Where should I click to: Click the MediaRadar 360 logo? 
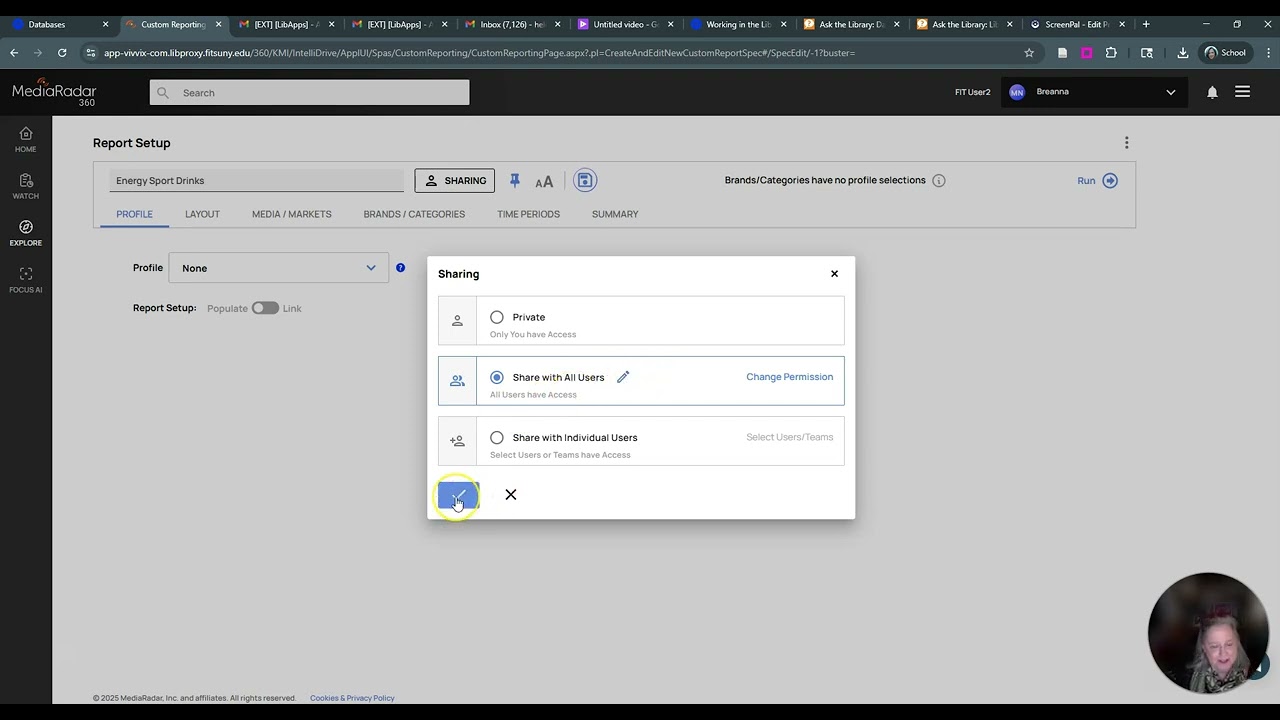[x=54, y=93]
